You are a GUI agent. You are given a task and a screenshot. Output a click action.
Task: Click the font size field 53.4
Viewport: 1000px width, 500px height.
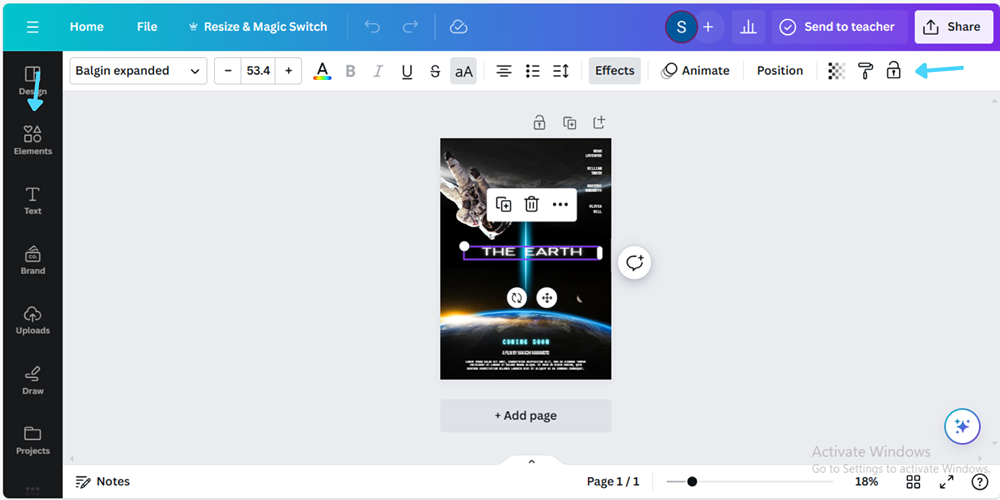(258, 71)
